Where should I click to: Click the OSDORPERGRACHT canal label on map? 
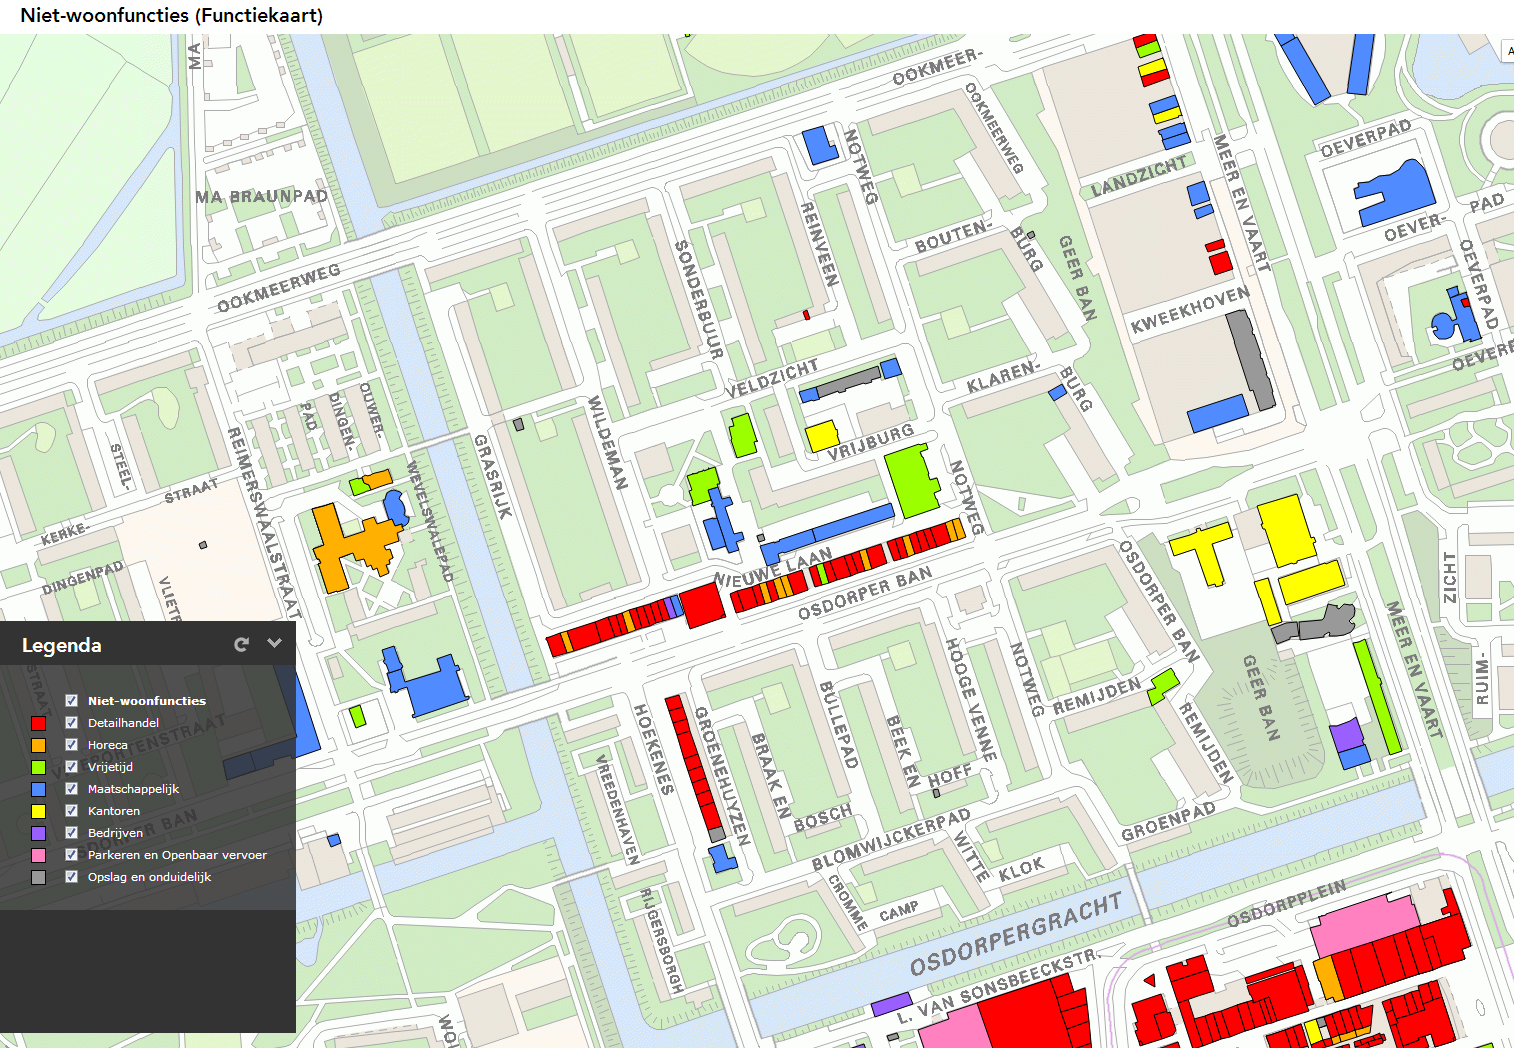pyautogui.click(x=1015, y=936)
